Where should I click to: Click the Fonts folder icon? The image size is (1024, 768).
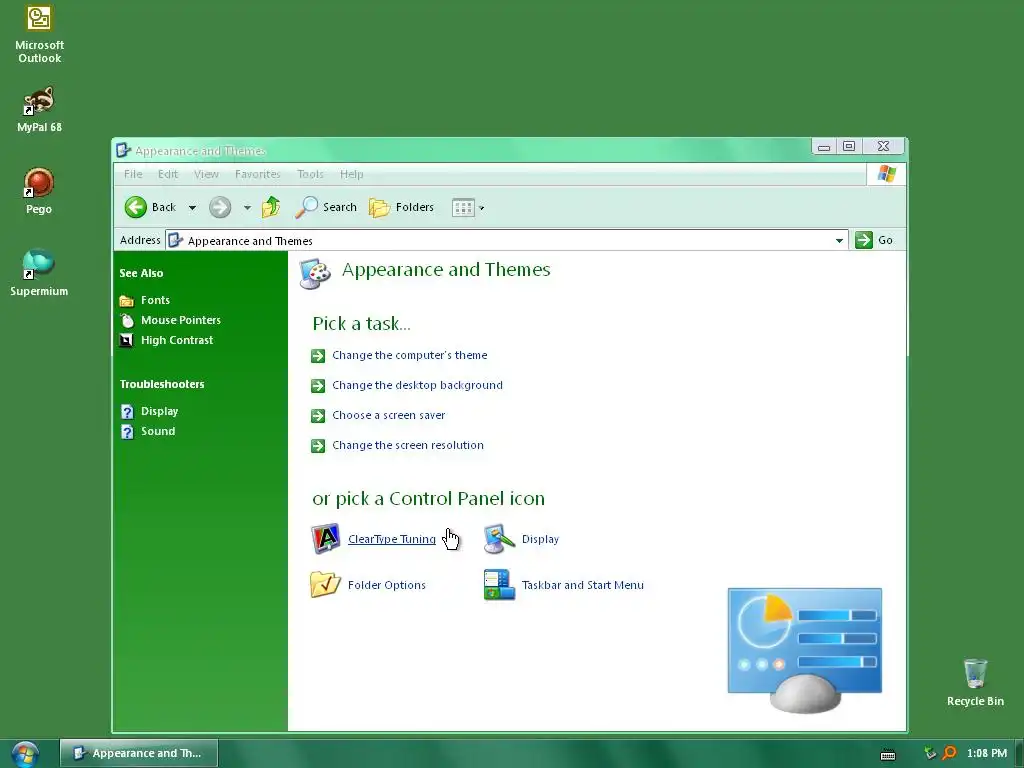(127, 300)
